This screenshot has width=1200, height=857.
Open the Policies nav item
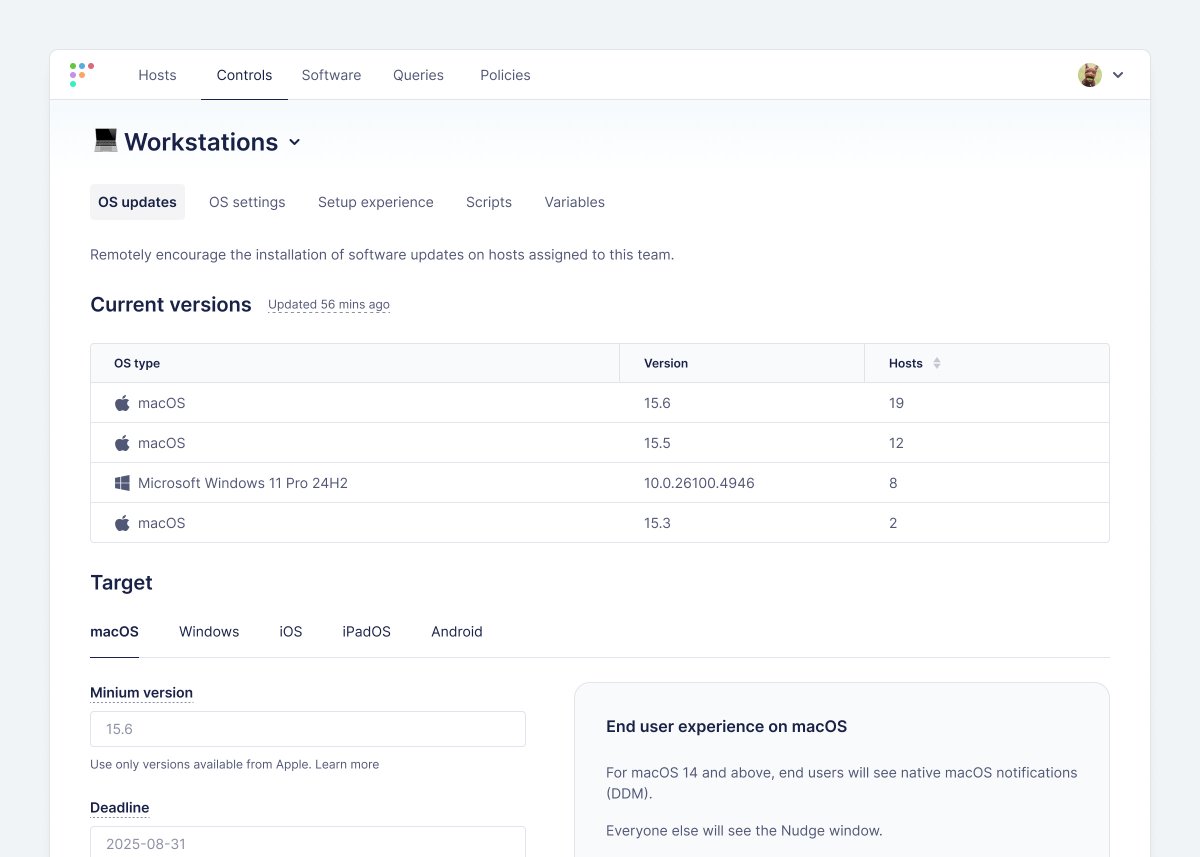pos(505,75)
